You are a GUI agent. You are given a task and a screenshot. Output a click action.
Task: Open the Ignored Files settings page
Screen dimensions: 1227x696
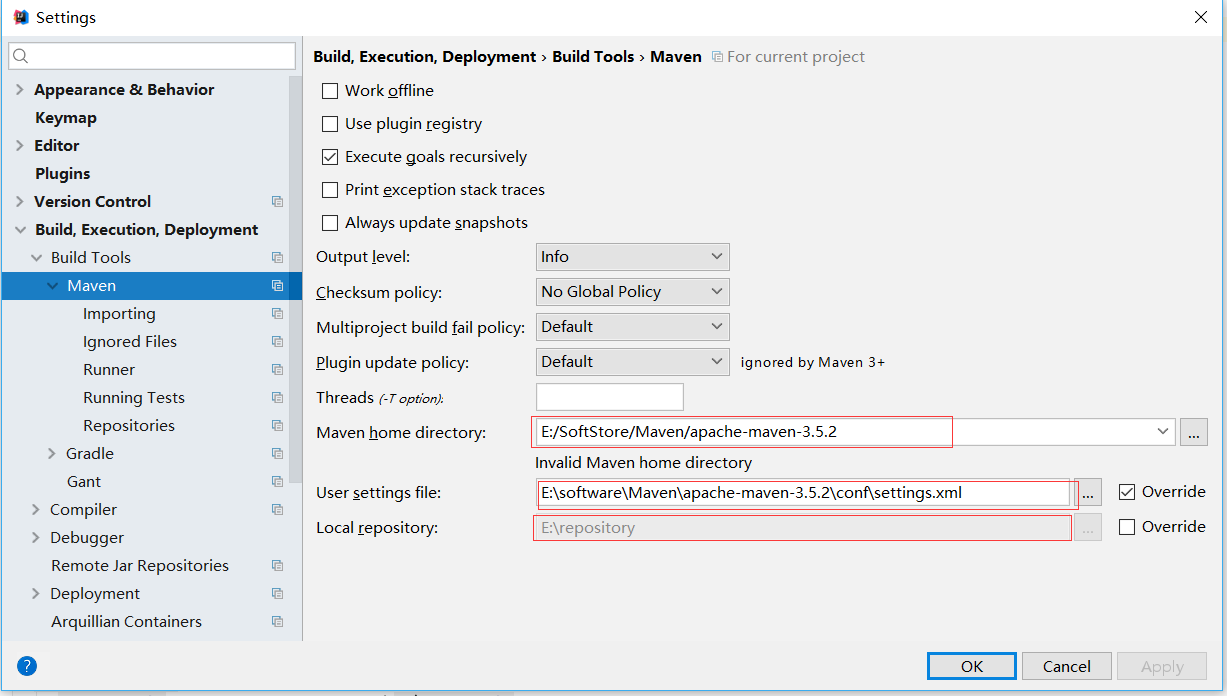point(130,342)
